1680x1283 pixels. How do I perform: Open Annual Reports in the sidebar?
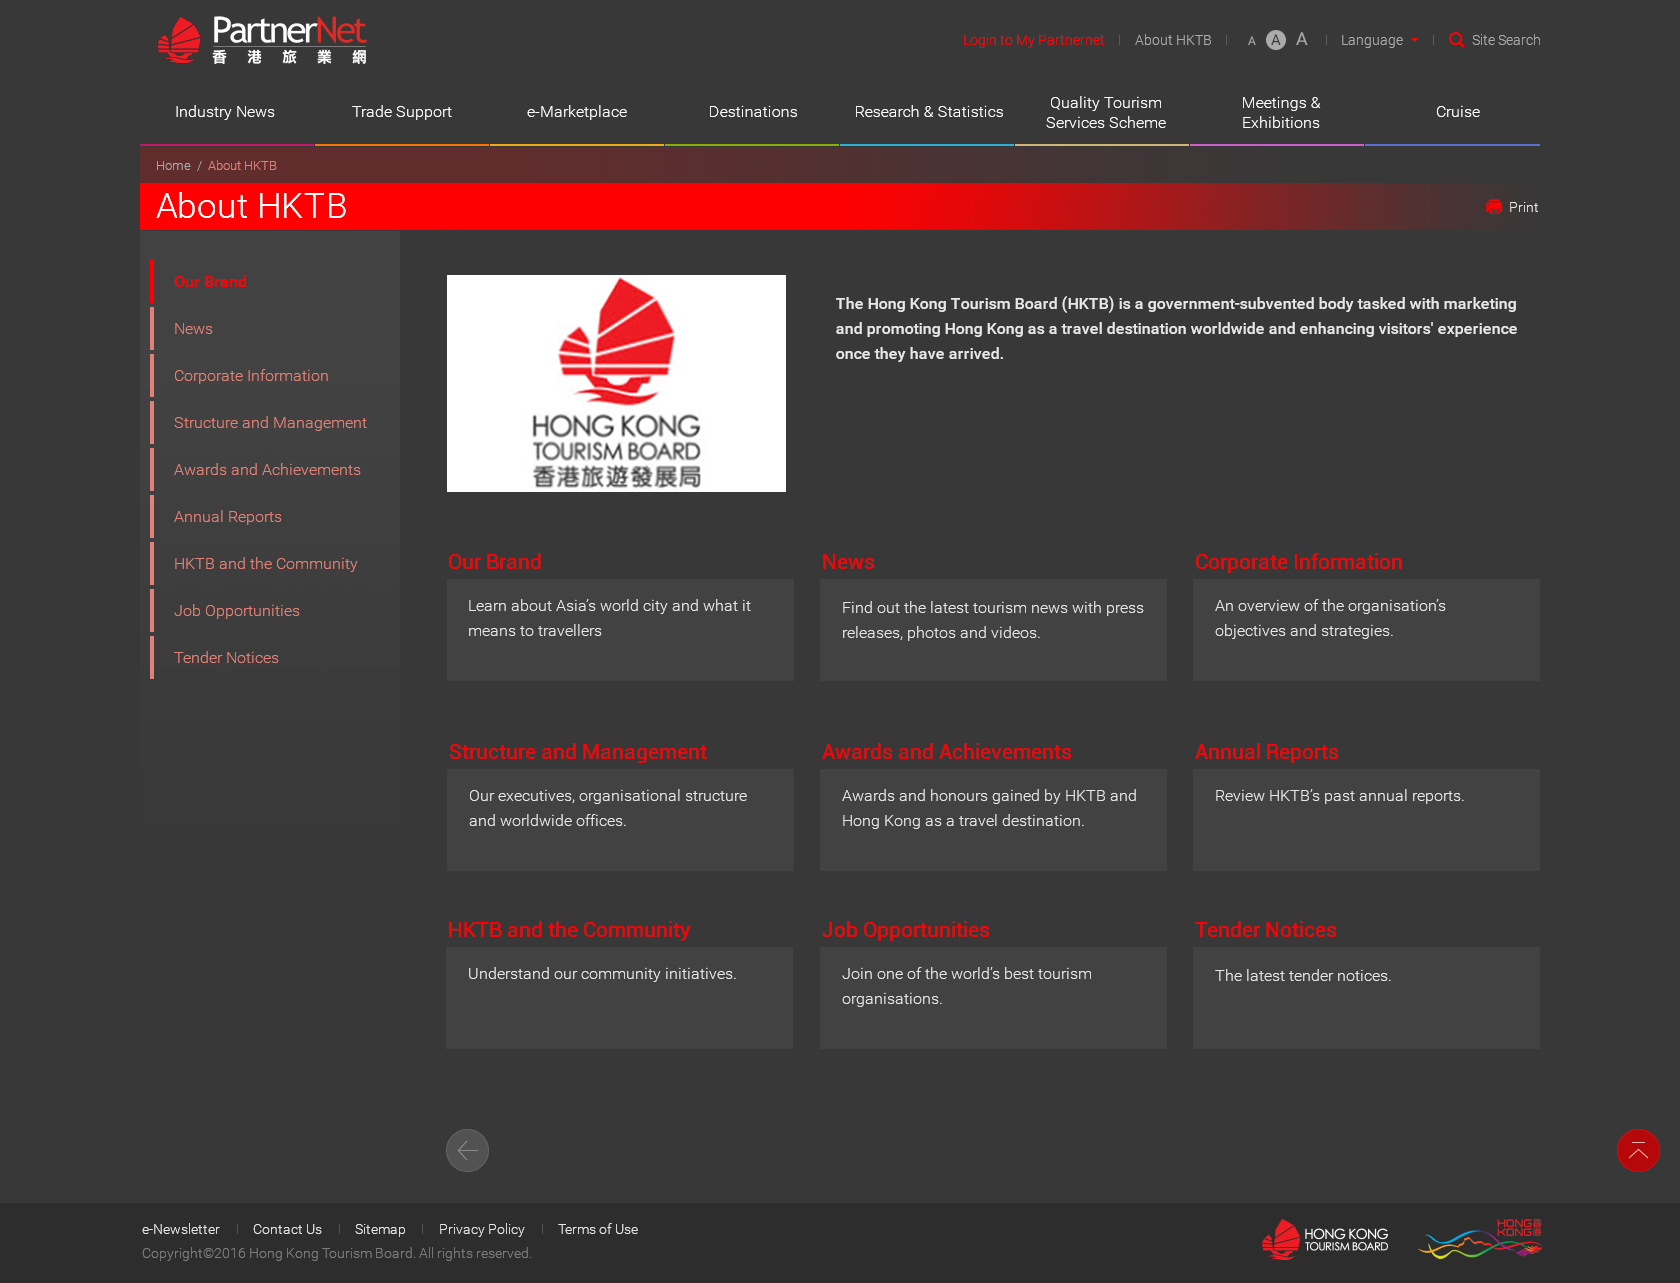tap(228, 517)
